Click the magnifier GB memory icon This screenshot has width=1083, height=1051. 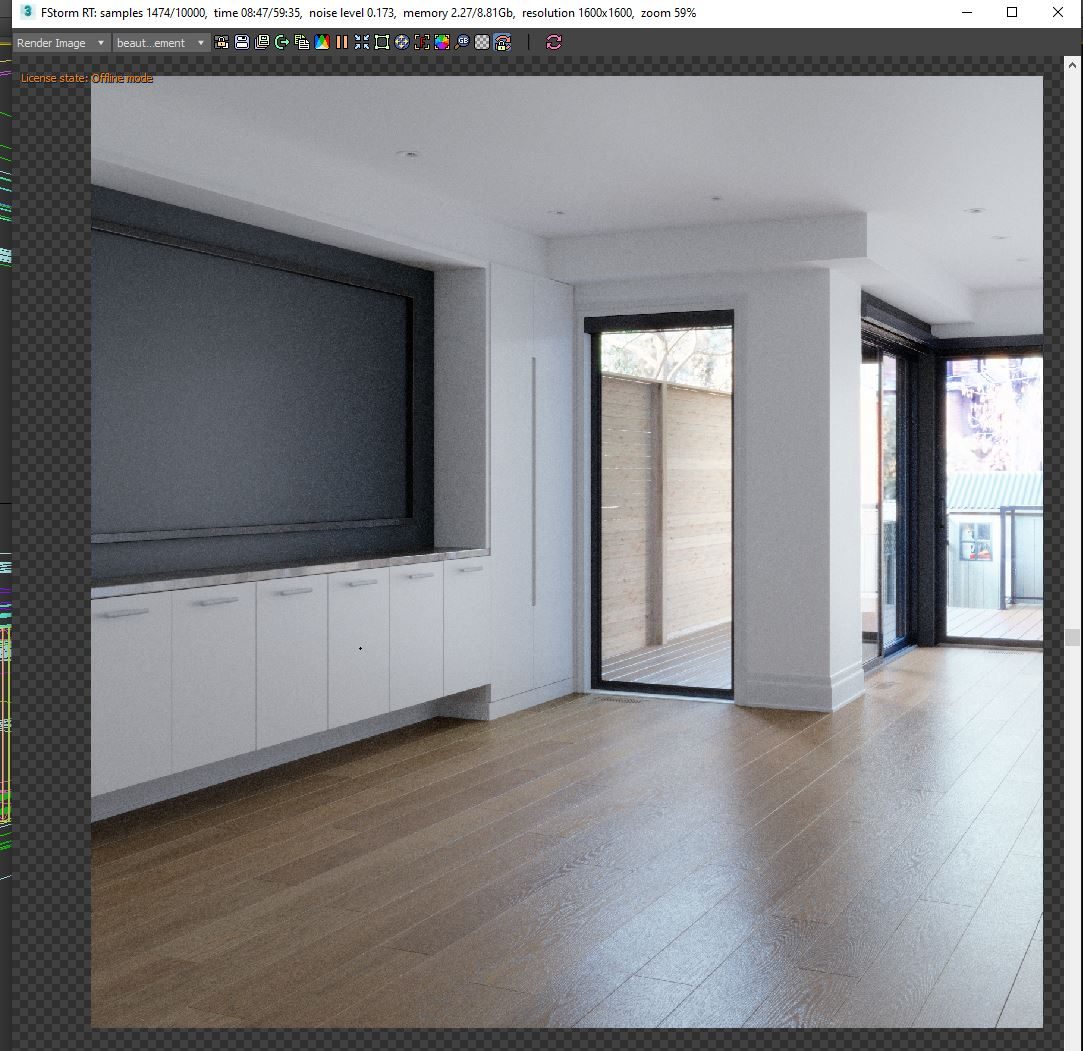click(462, 43)
